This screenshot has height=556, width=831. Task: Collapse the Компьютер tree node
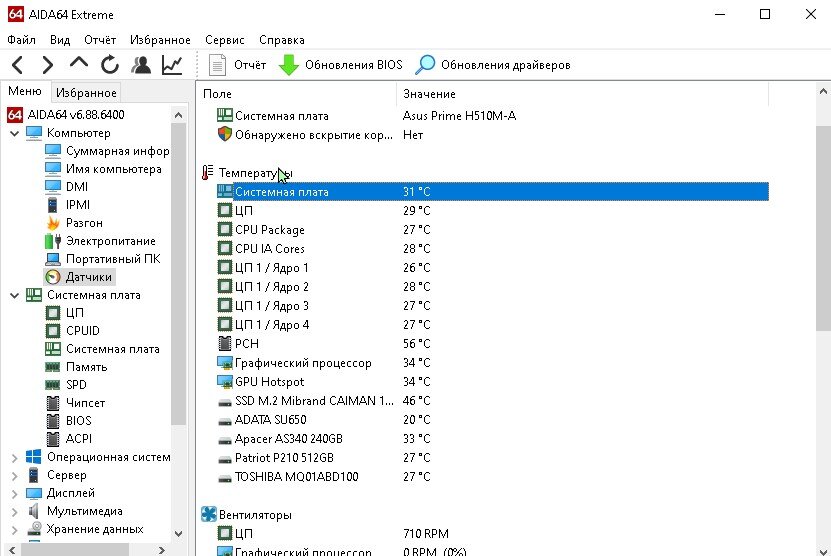14,133
